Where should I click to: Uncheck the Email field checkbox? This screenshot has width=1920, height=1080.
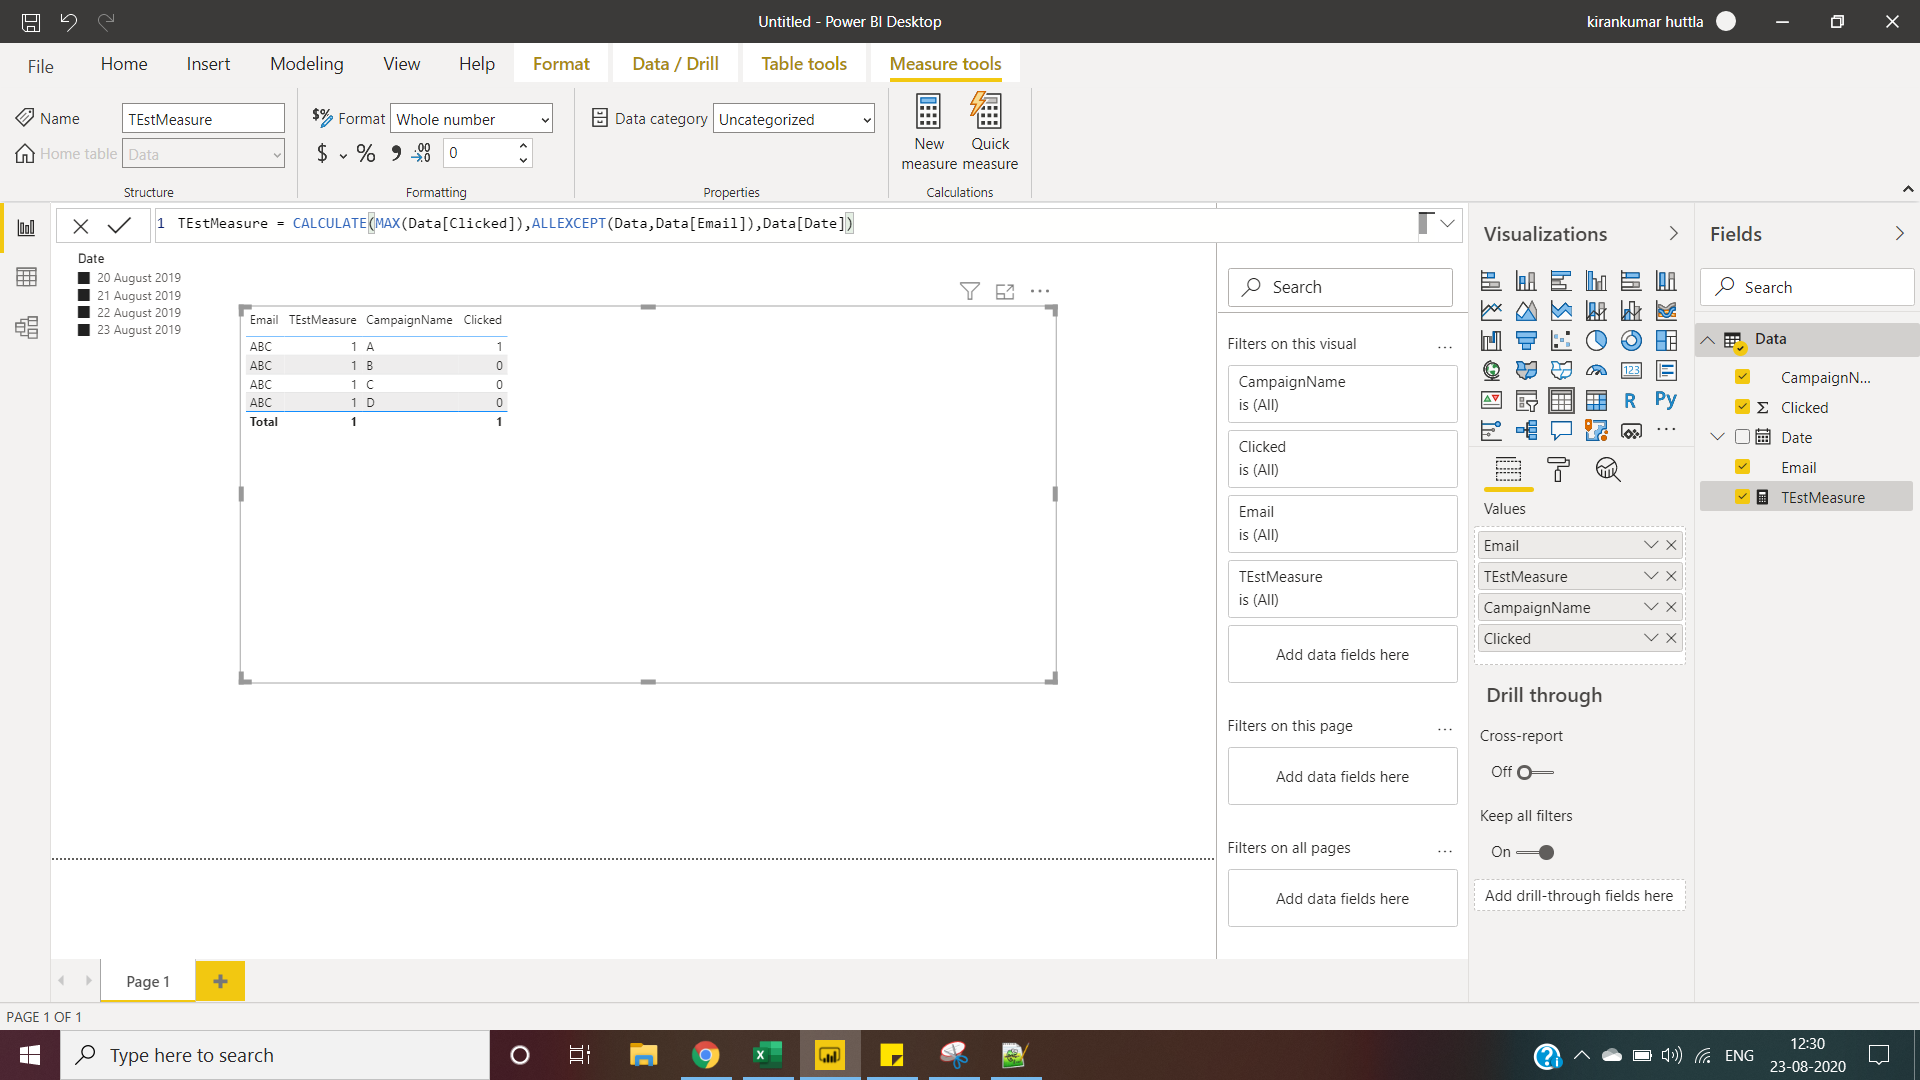pyautogui.click(x=1742, y=467)
